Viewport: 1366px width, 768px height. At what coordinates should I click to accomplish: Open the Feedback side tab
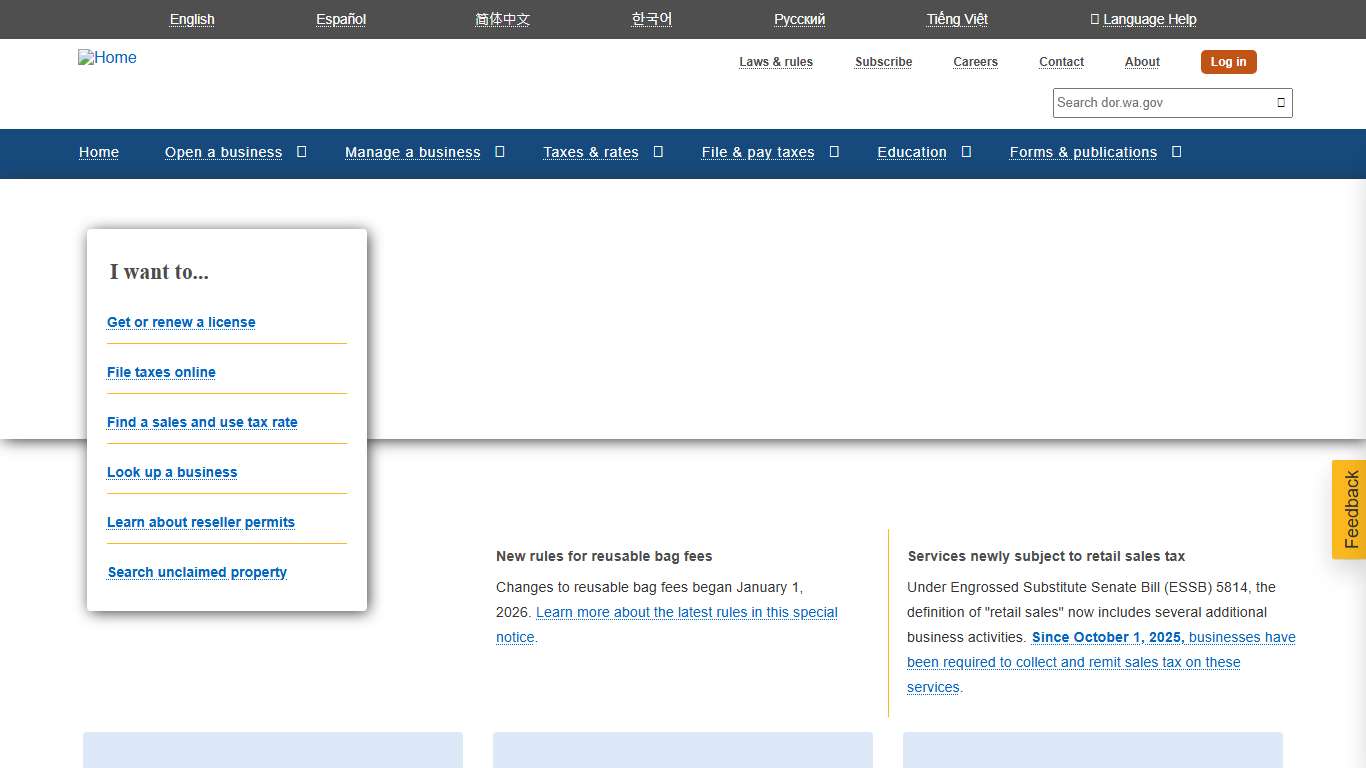(1350, 509)
